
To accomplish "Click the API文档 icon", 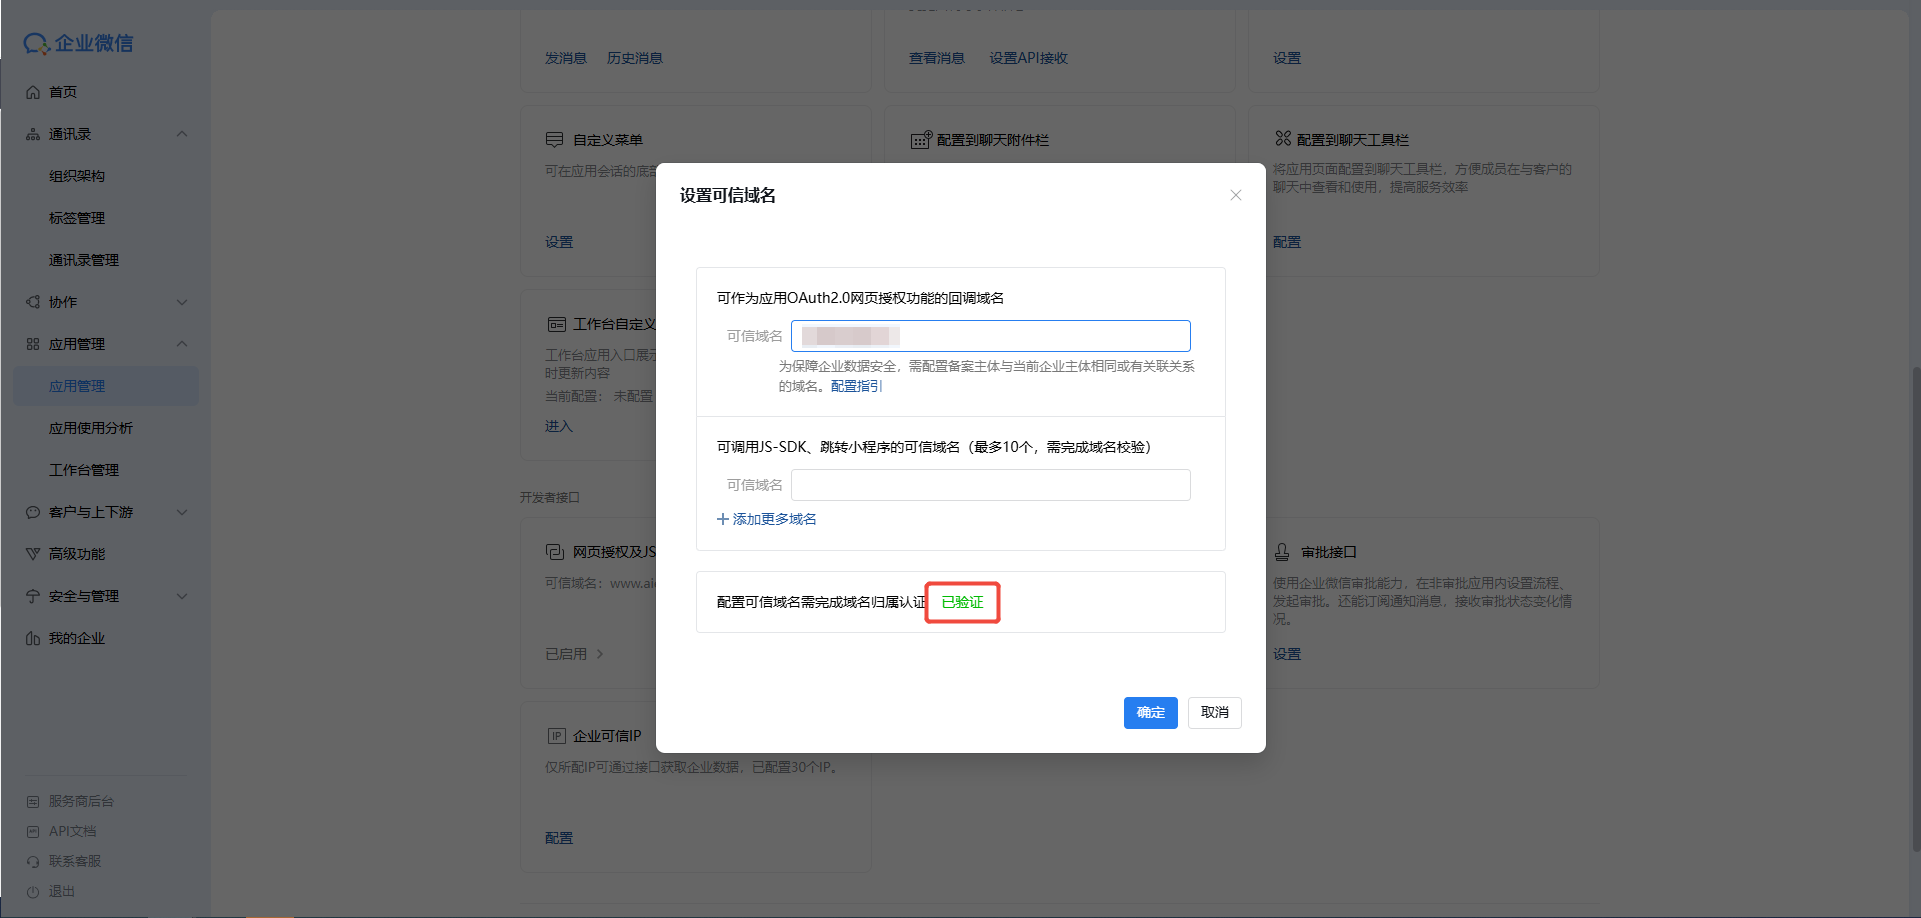I will (33, 831).
